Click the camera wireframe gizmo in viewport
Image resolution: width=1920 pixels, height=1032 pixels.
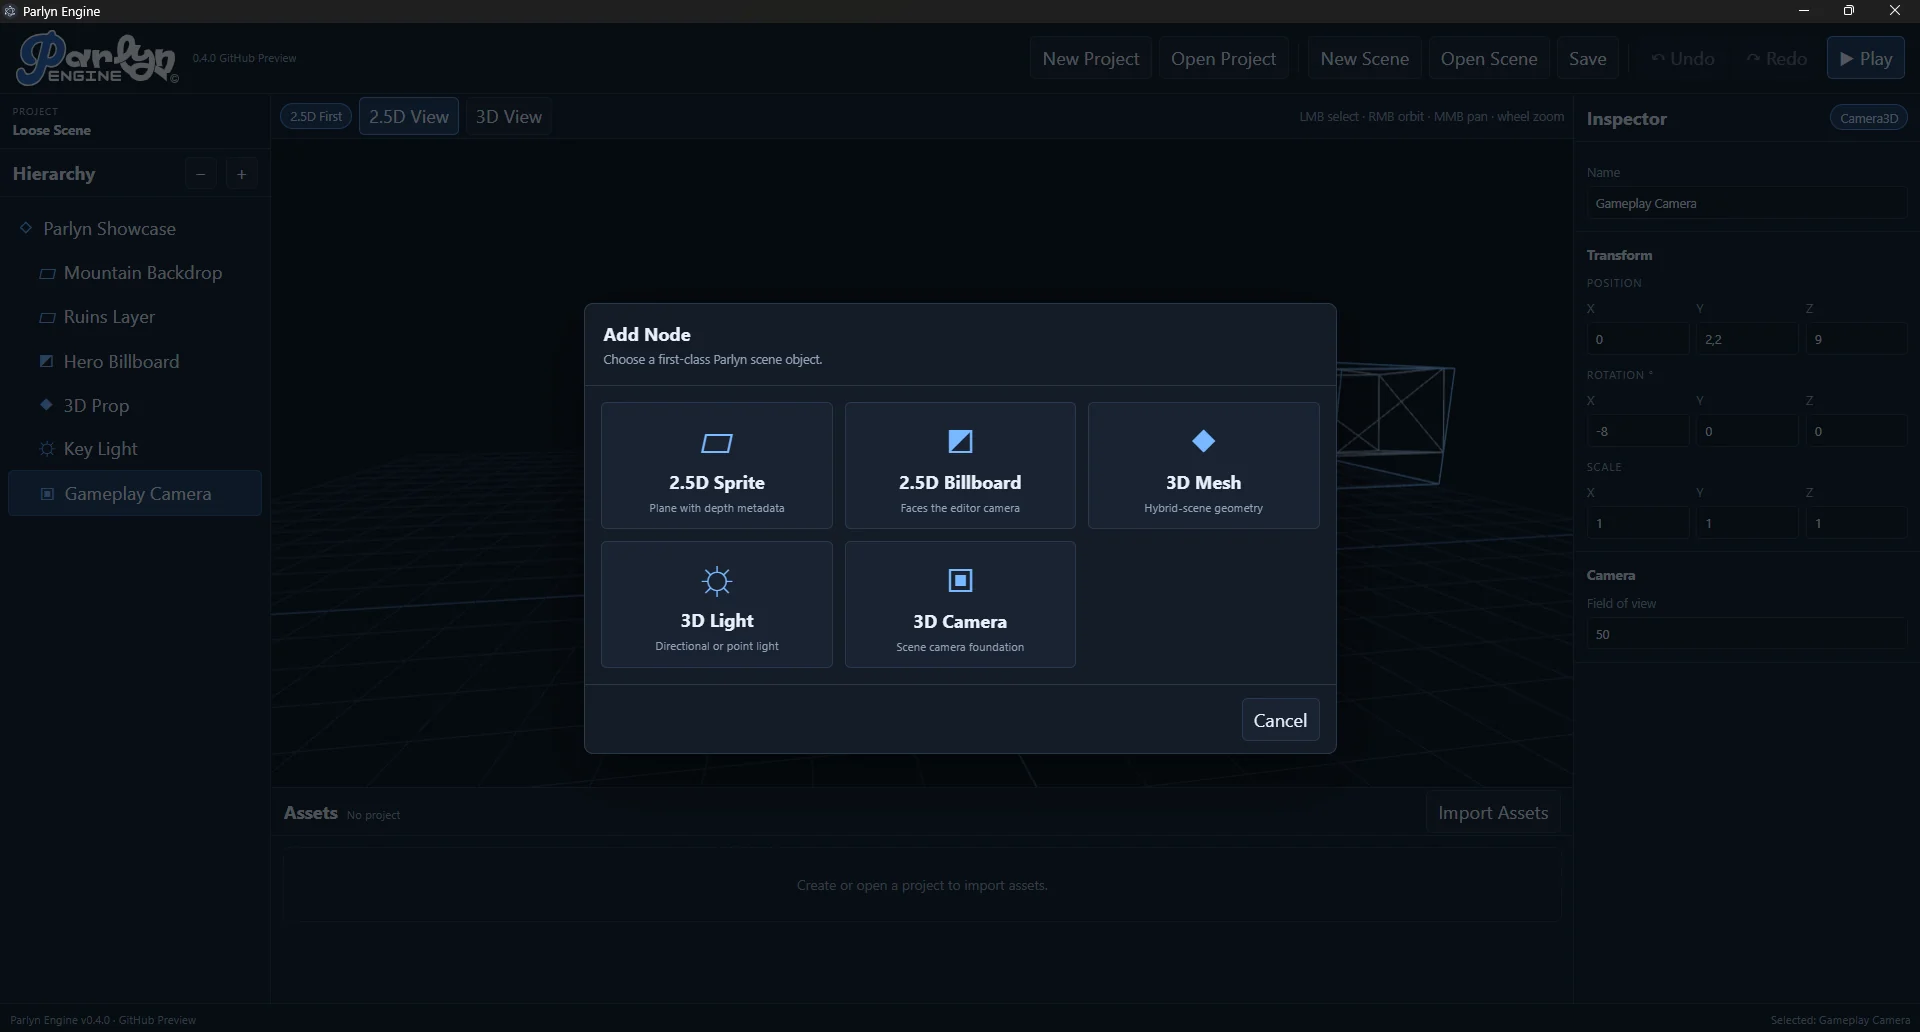tap(1395, 424)
